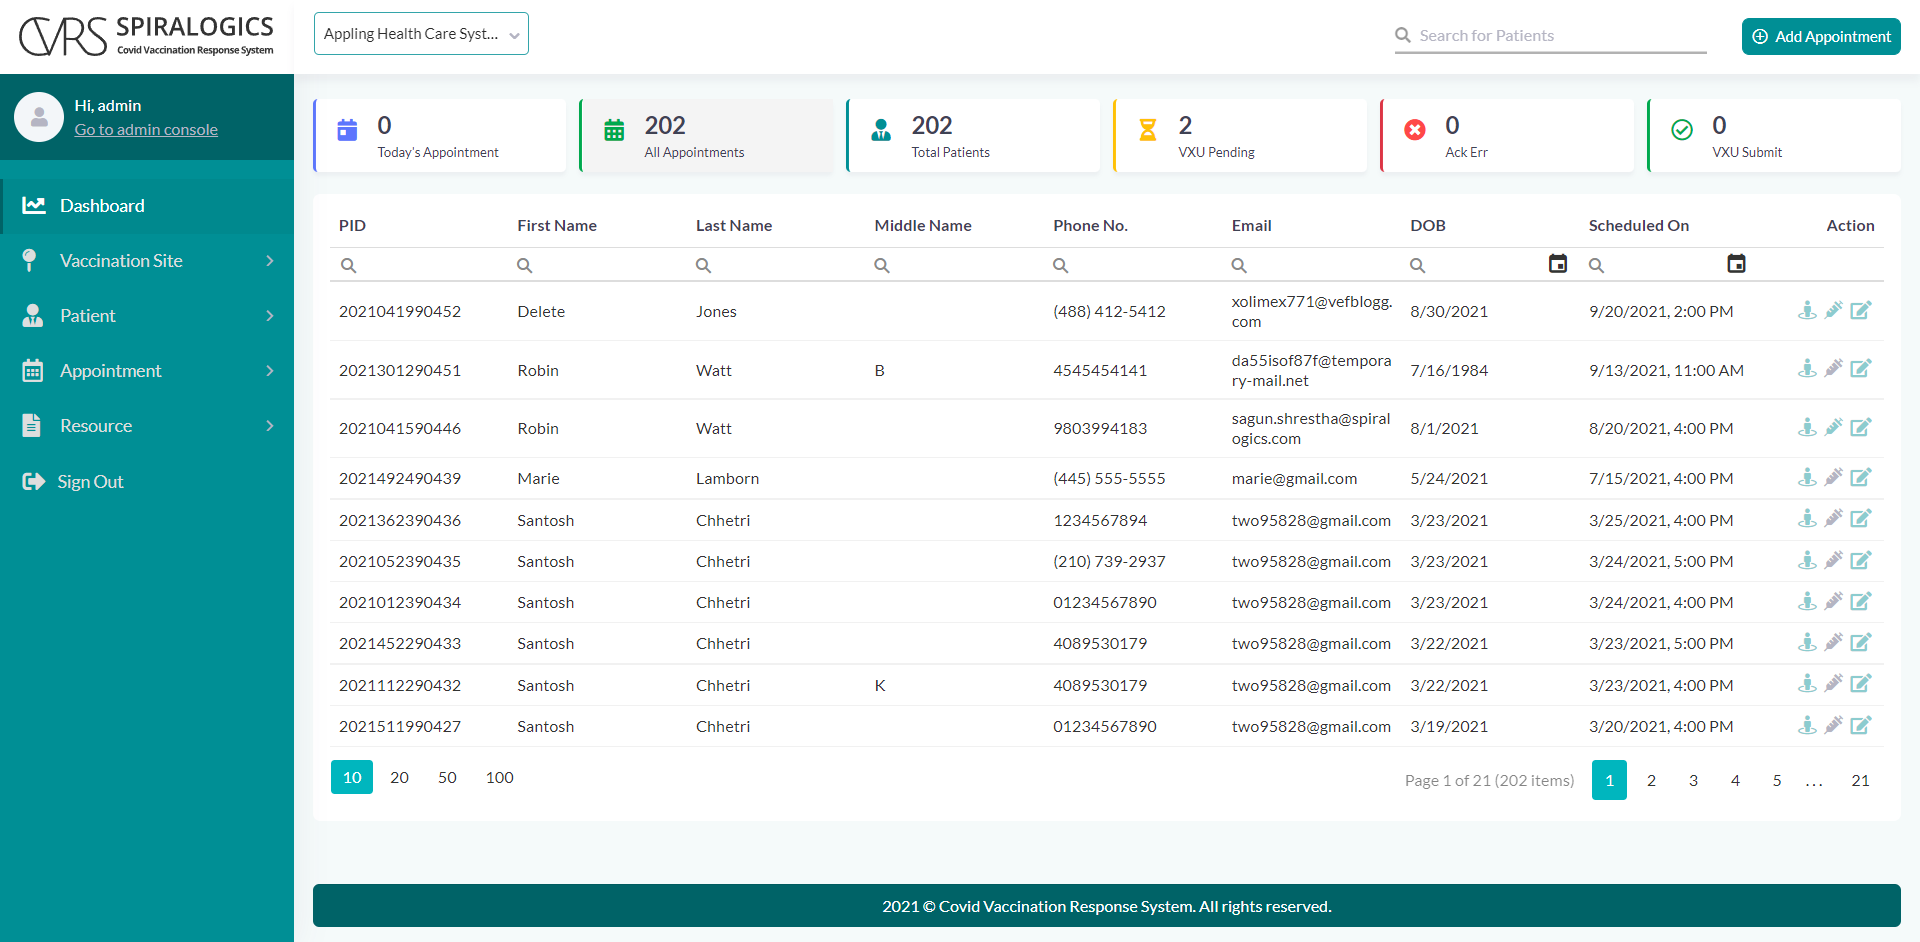Sort by the Scheduled On column header

click(1638, 225)
